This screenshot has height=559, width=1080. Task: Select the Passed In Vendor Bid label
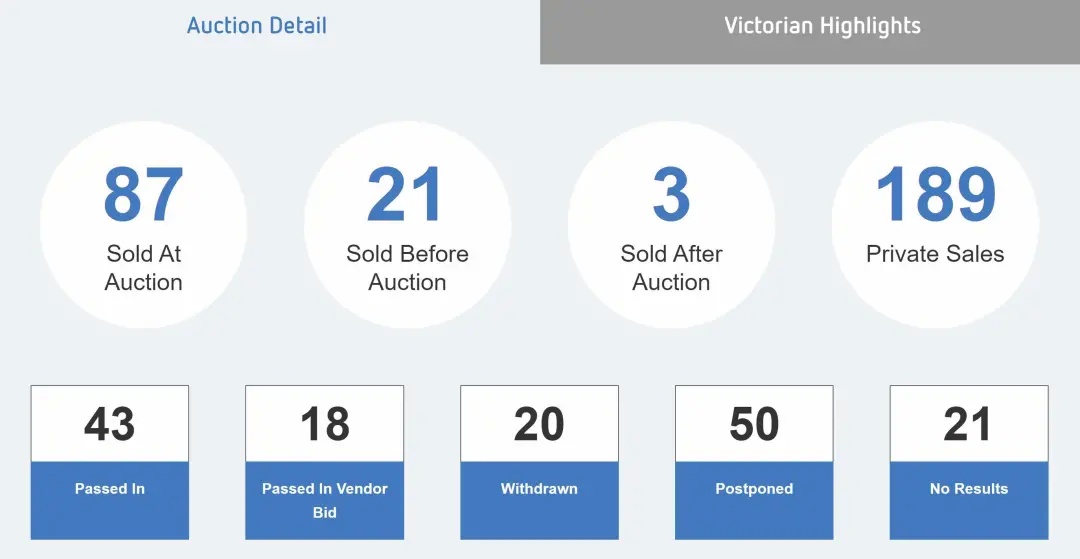click(x=324, y=500)
